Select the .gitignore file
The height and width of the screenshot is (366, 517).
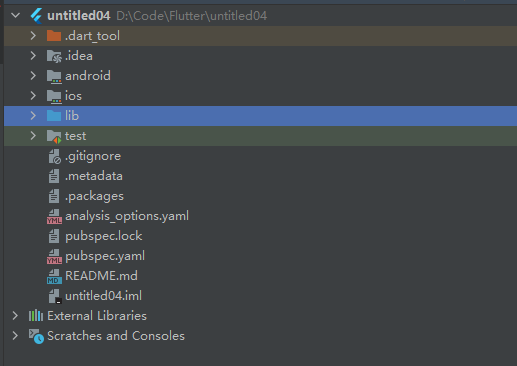pyautogui.click(x=93, y=156)
